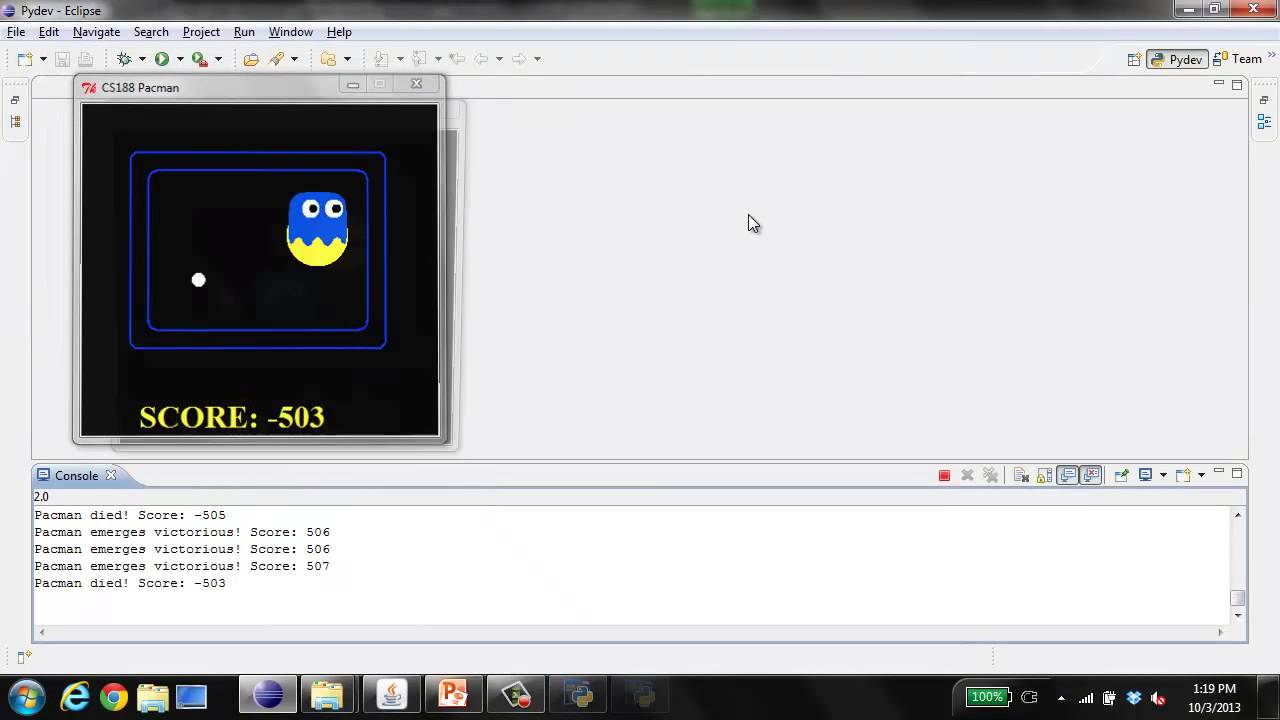This screenshot has height=720, width=1280.
Task: Click the External Tools run icon
Action: pos(200,59)
